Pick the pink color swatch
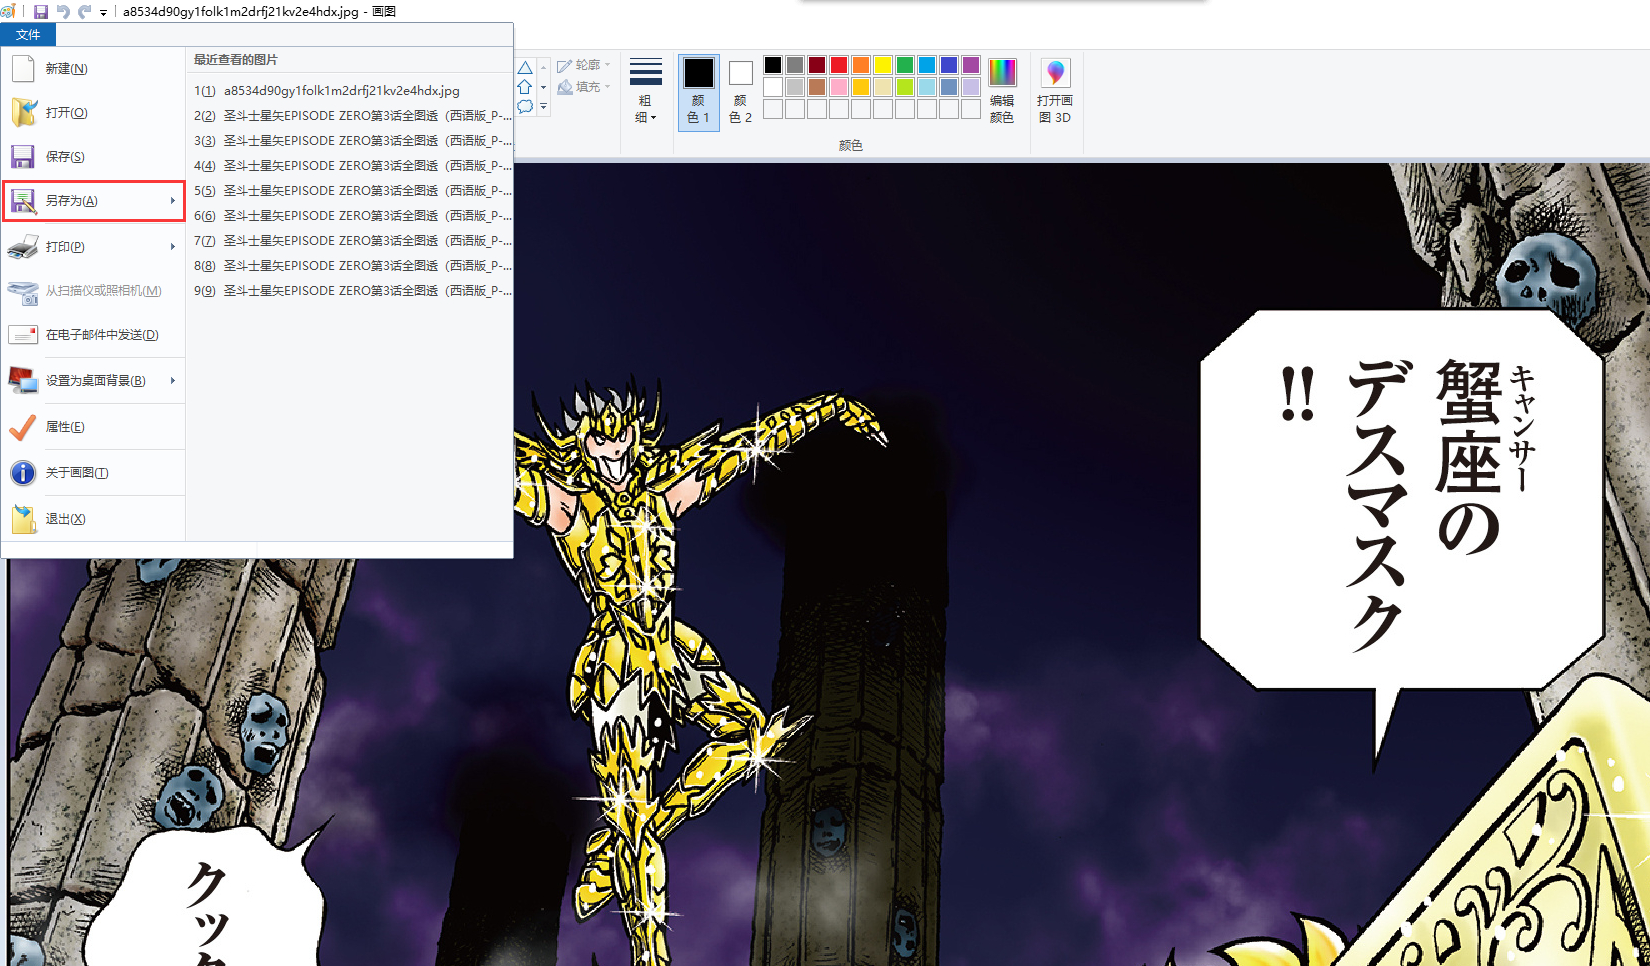The height and width of the screenshot is (966, 1650). click(839, 87)
